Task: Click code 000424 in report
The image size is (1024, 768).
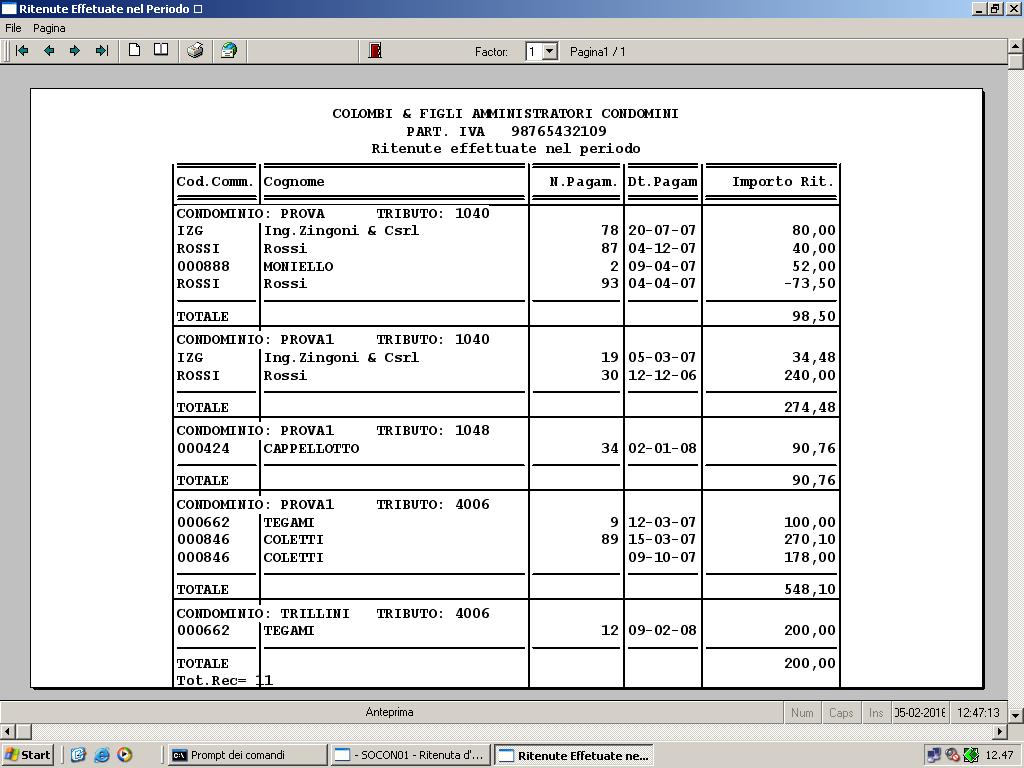Action: tap(203, 449)
